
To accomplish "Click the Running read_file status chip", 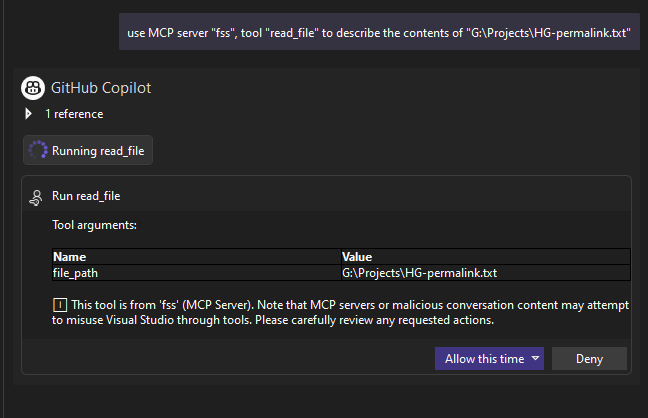I will click(x=88, y=150).
